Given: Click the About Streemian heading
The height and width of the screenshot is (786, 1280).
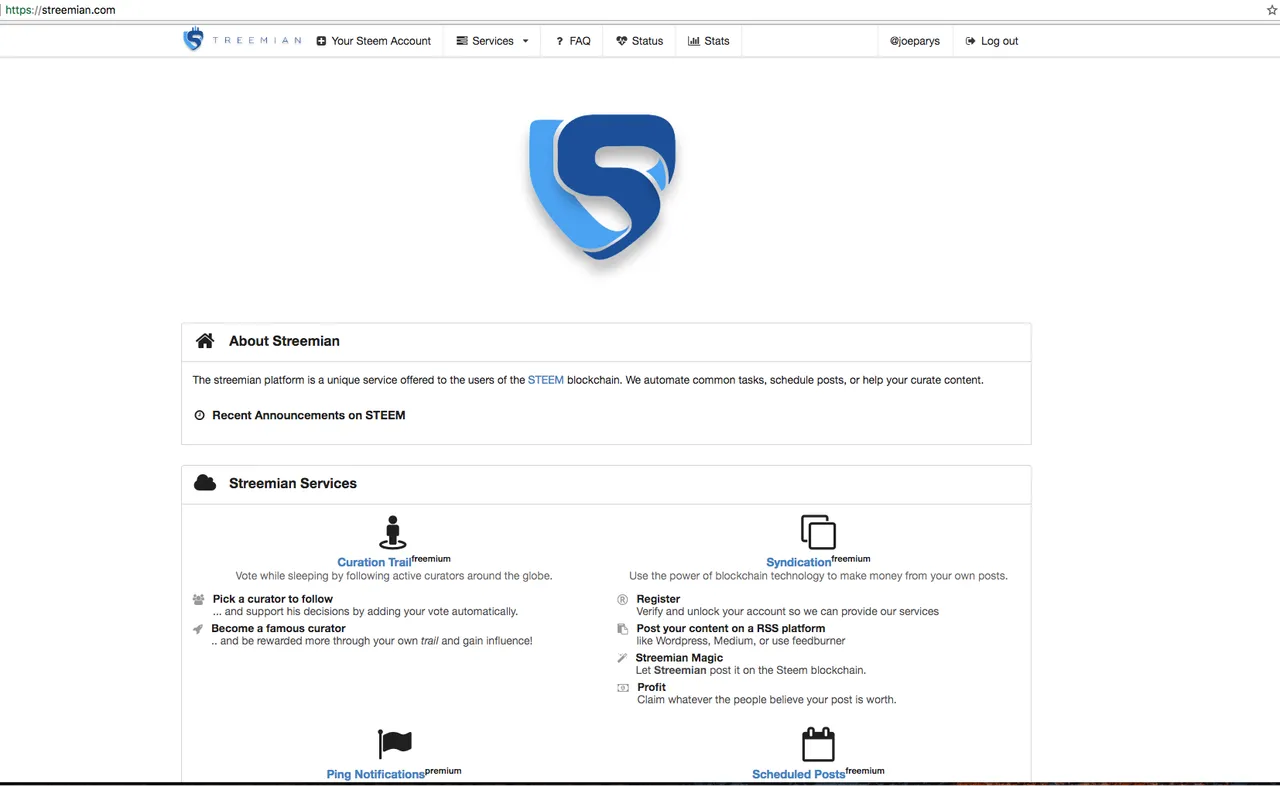Looking at the screenshot, I should coord(284,341).
